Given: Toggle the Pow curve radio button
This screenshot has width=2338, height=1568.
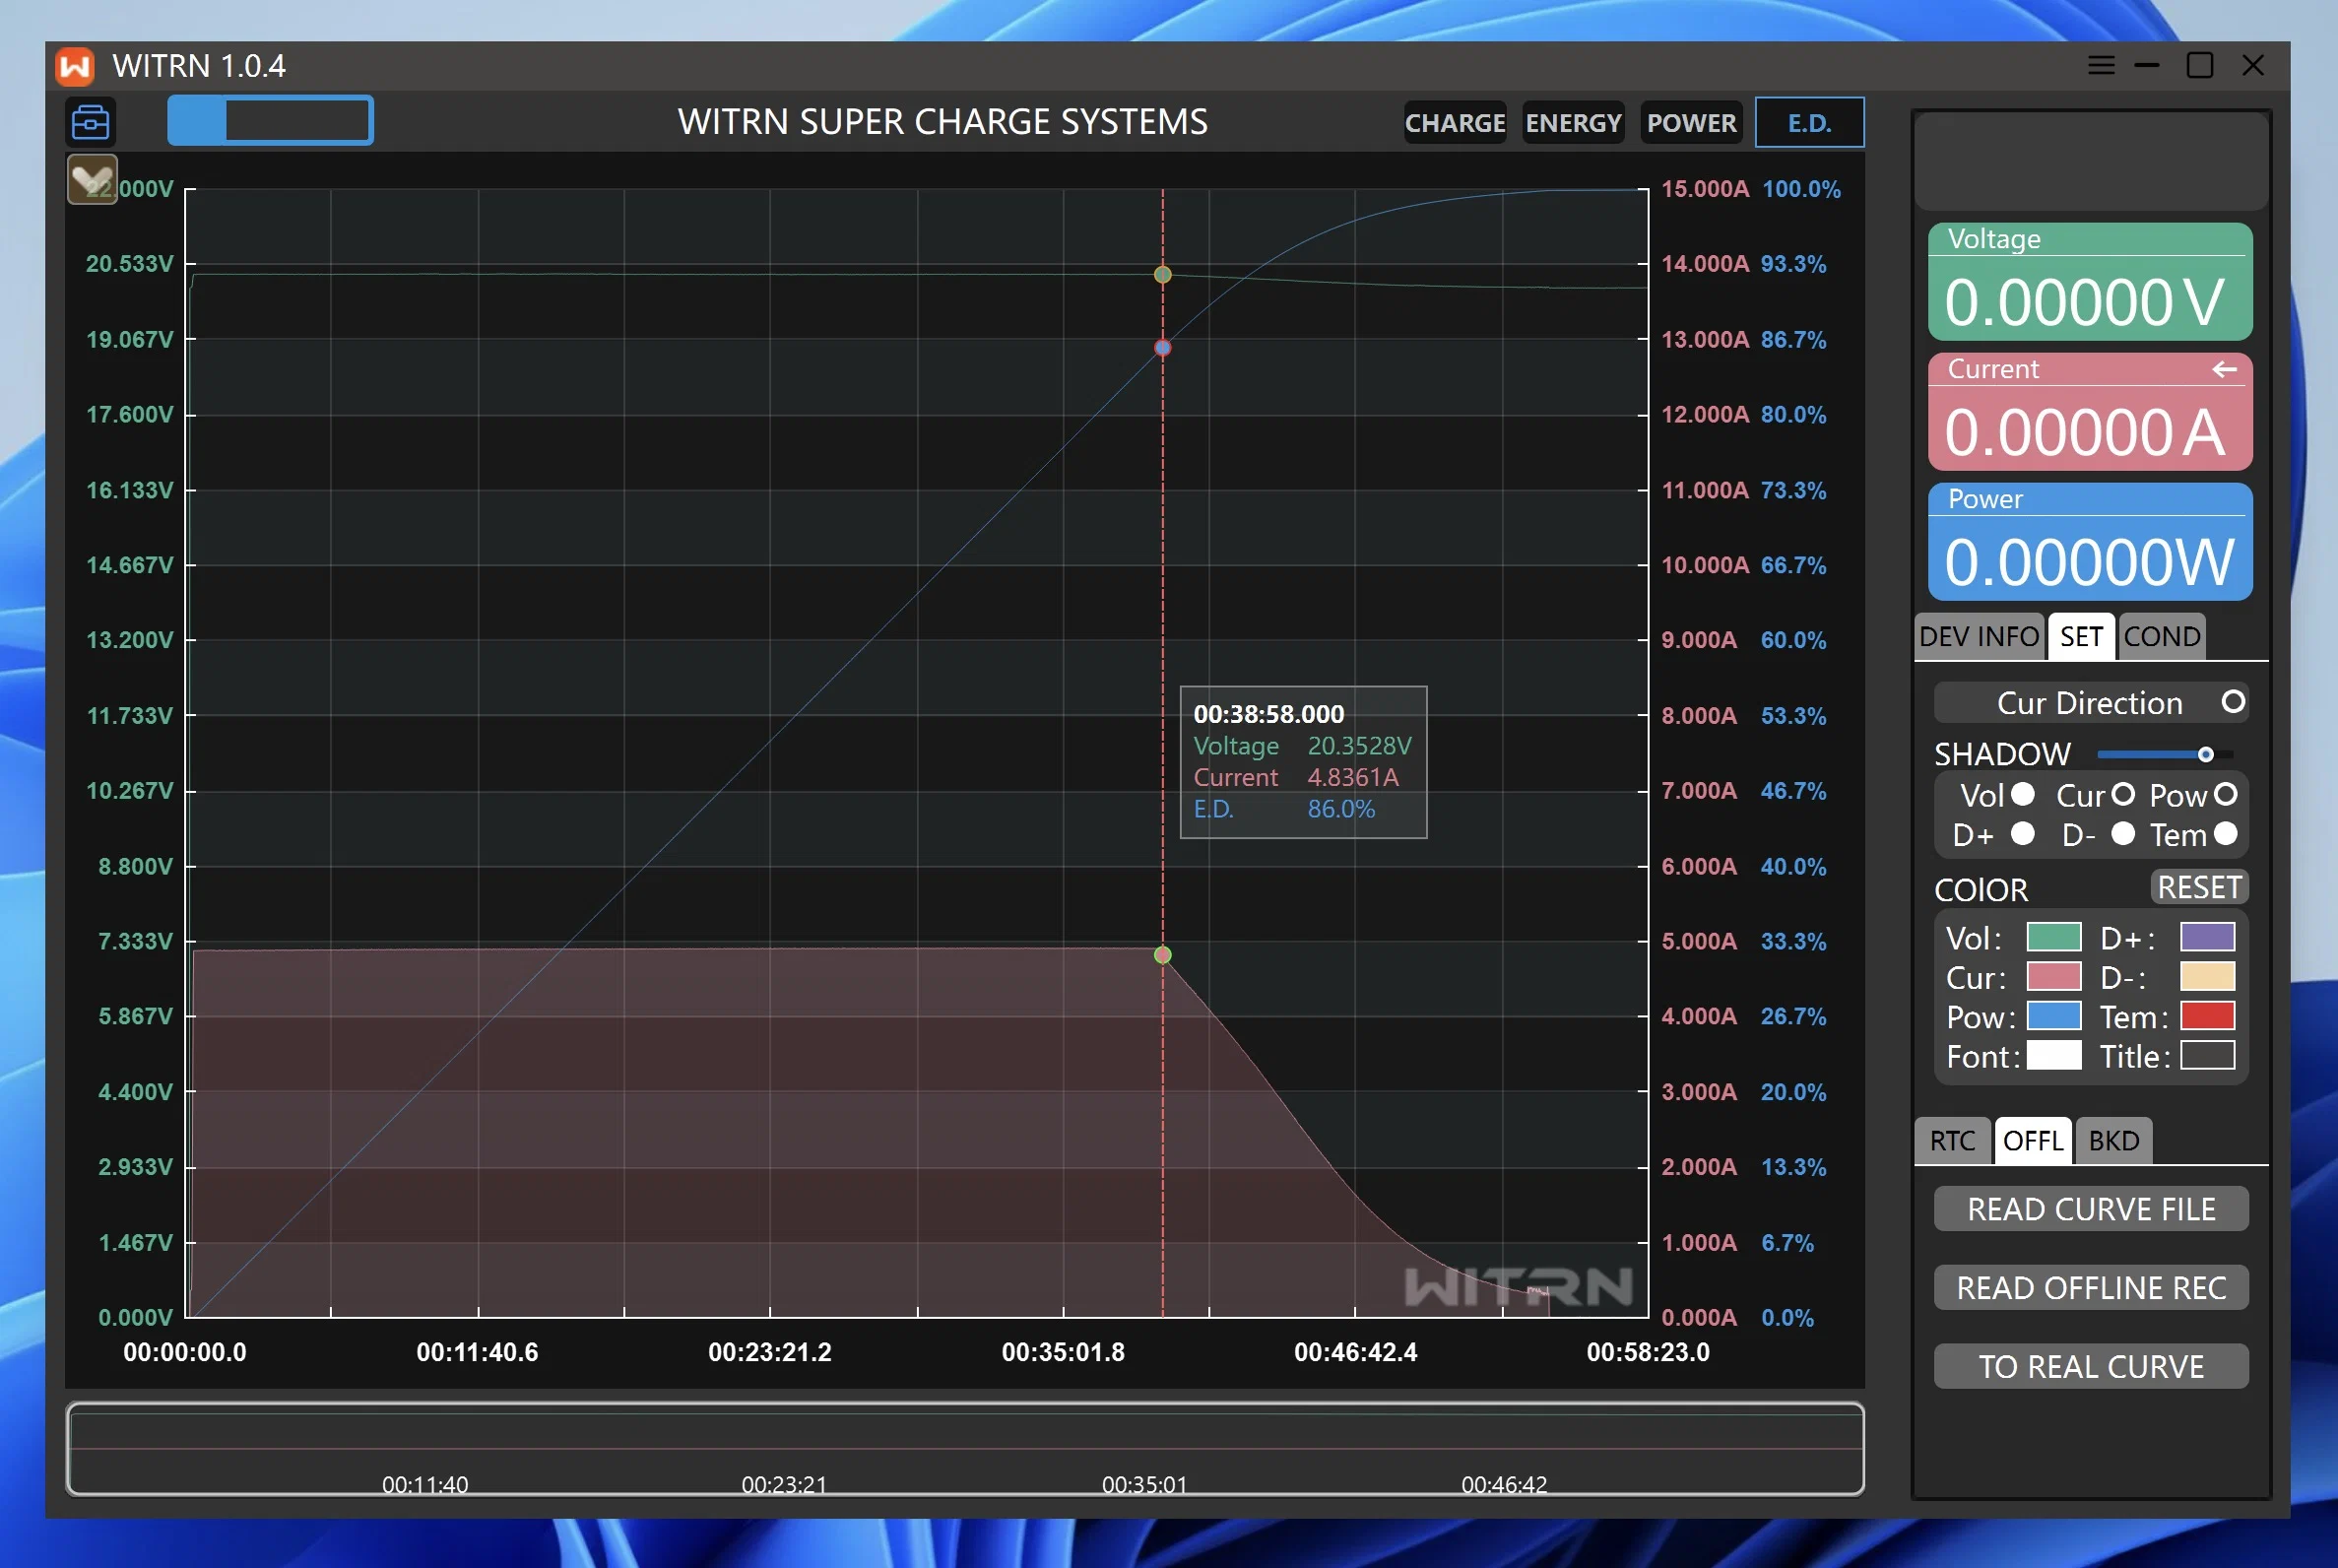Looking at the screenshot, I should (2225, 794).
